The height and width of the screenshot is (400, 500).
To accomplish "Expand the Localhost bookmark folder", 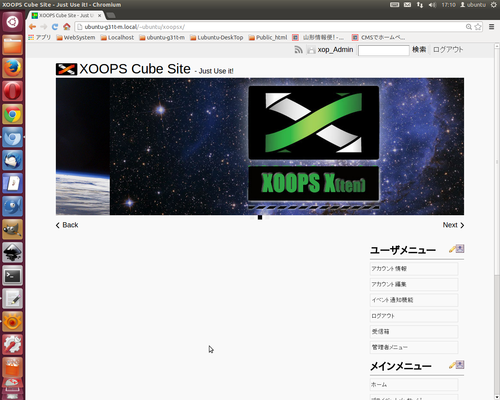I will click(x=117, y=37).
